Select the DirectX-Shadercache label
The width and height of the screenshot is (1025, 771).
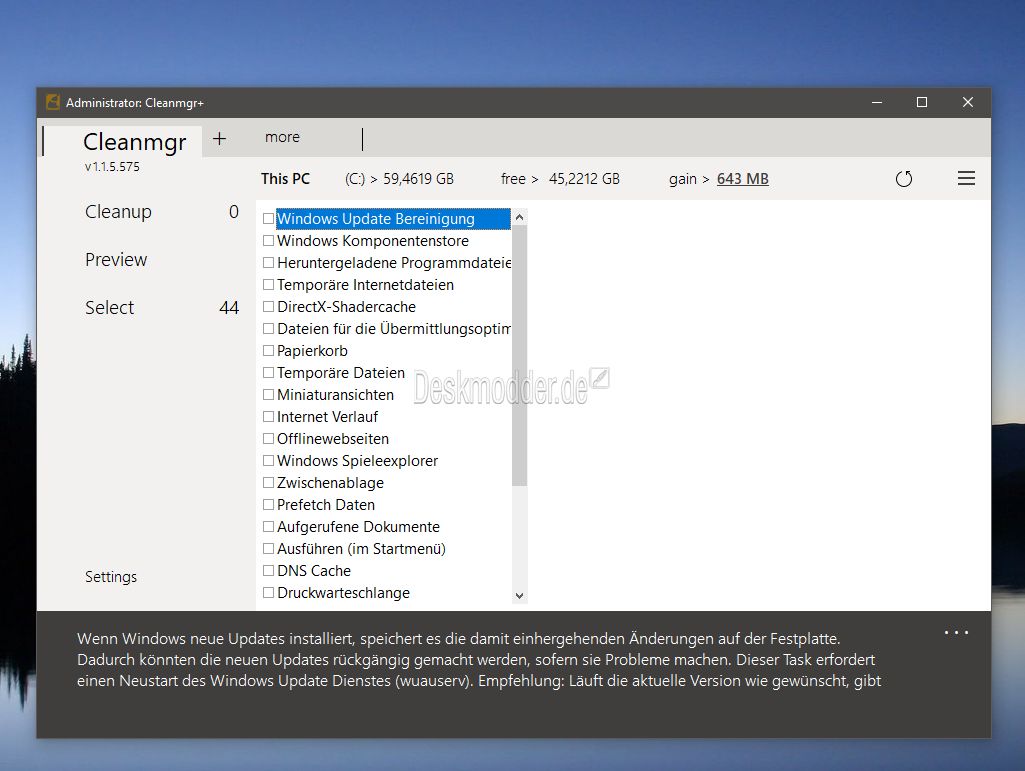[x=346, y=307]
